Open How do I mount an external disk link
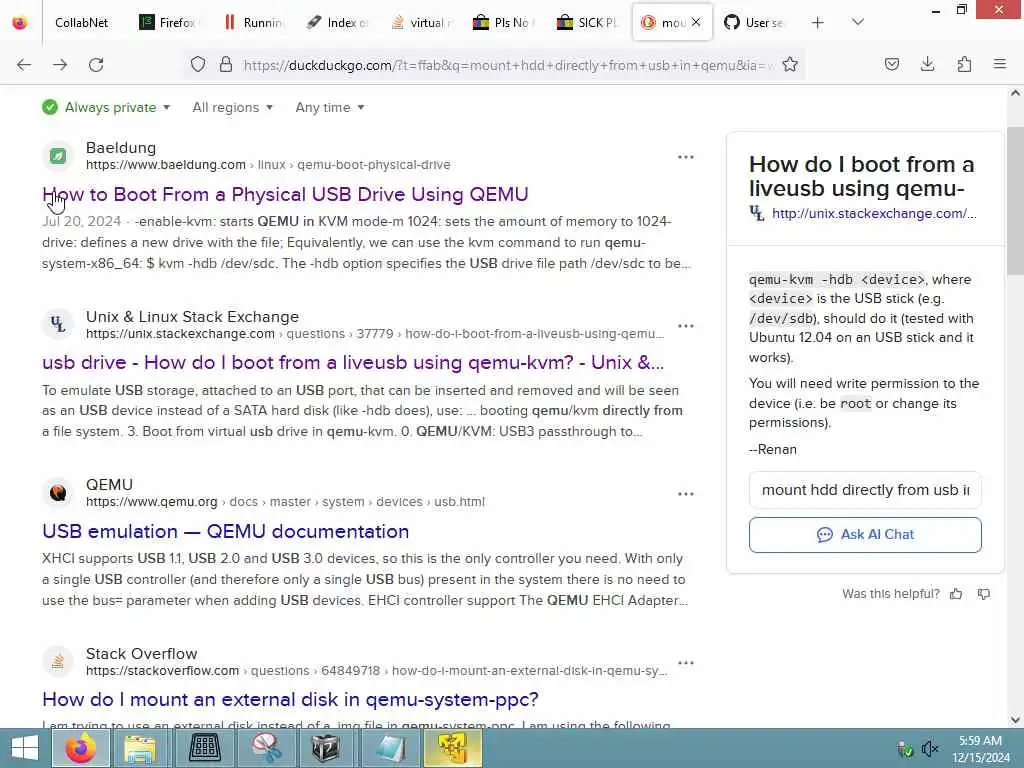 tap(290, 699)
